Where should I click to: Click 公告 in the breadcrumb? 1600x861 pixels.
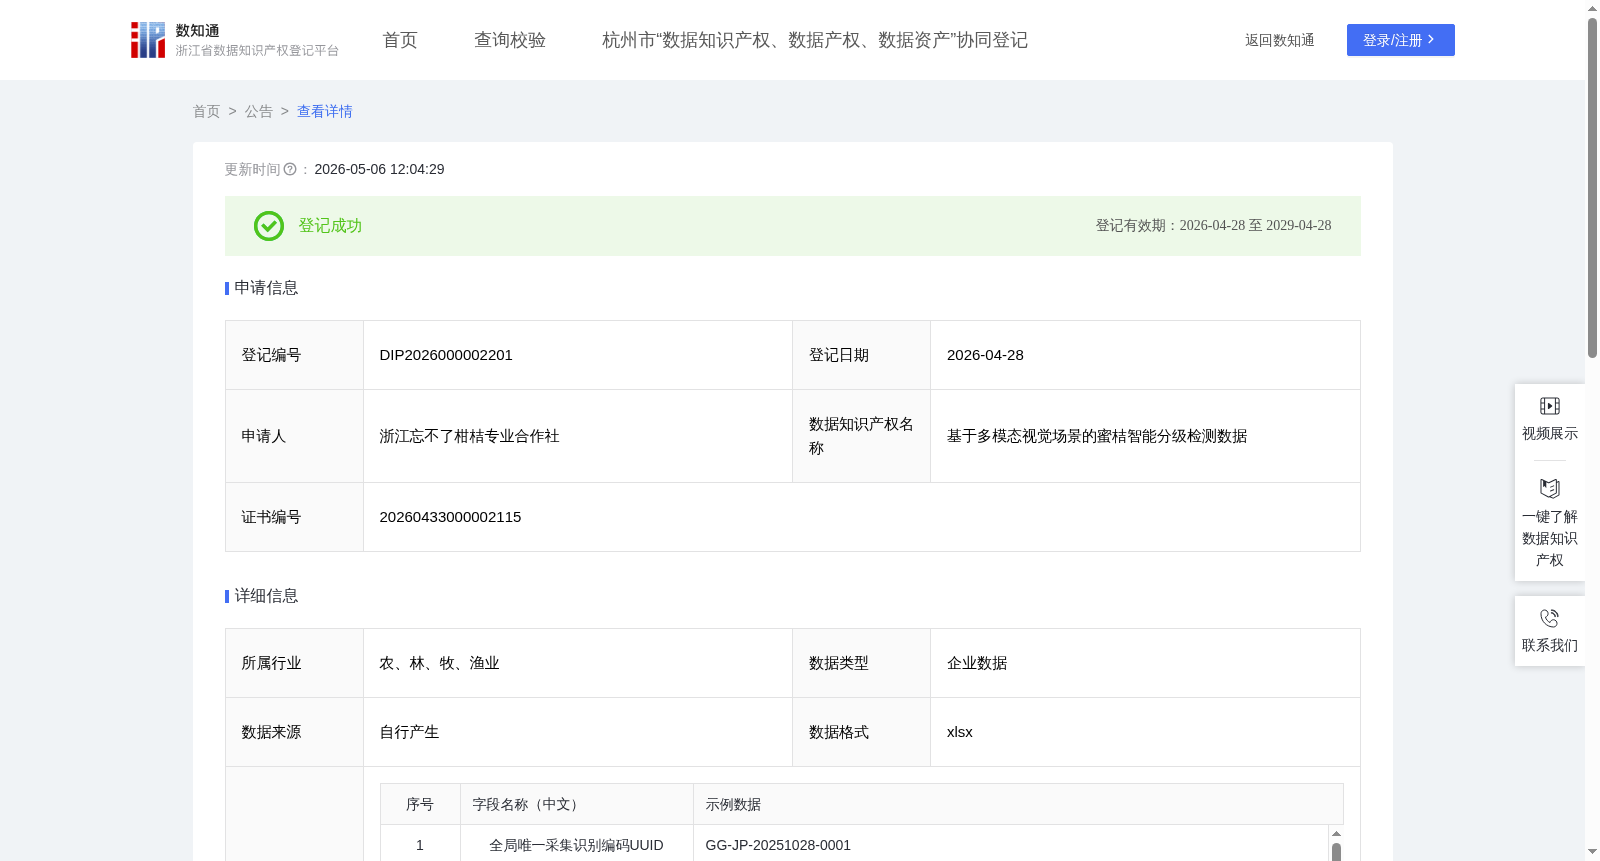[259, 112]
